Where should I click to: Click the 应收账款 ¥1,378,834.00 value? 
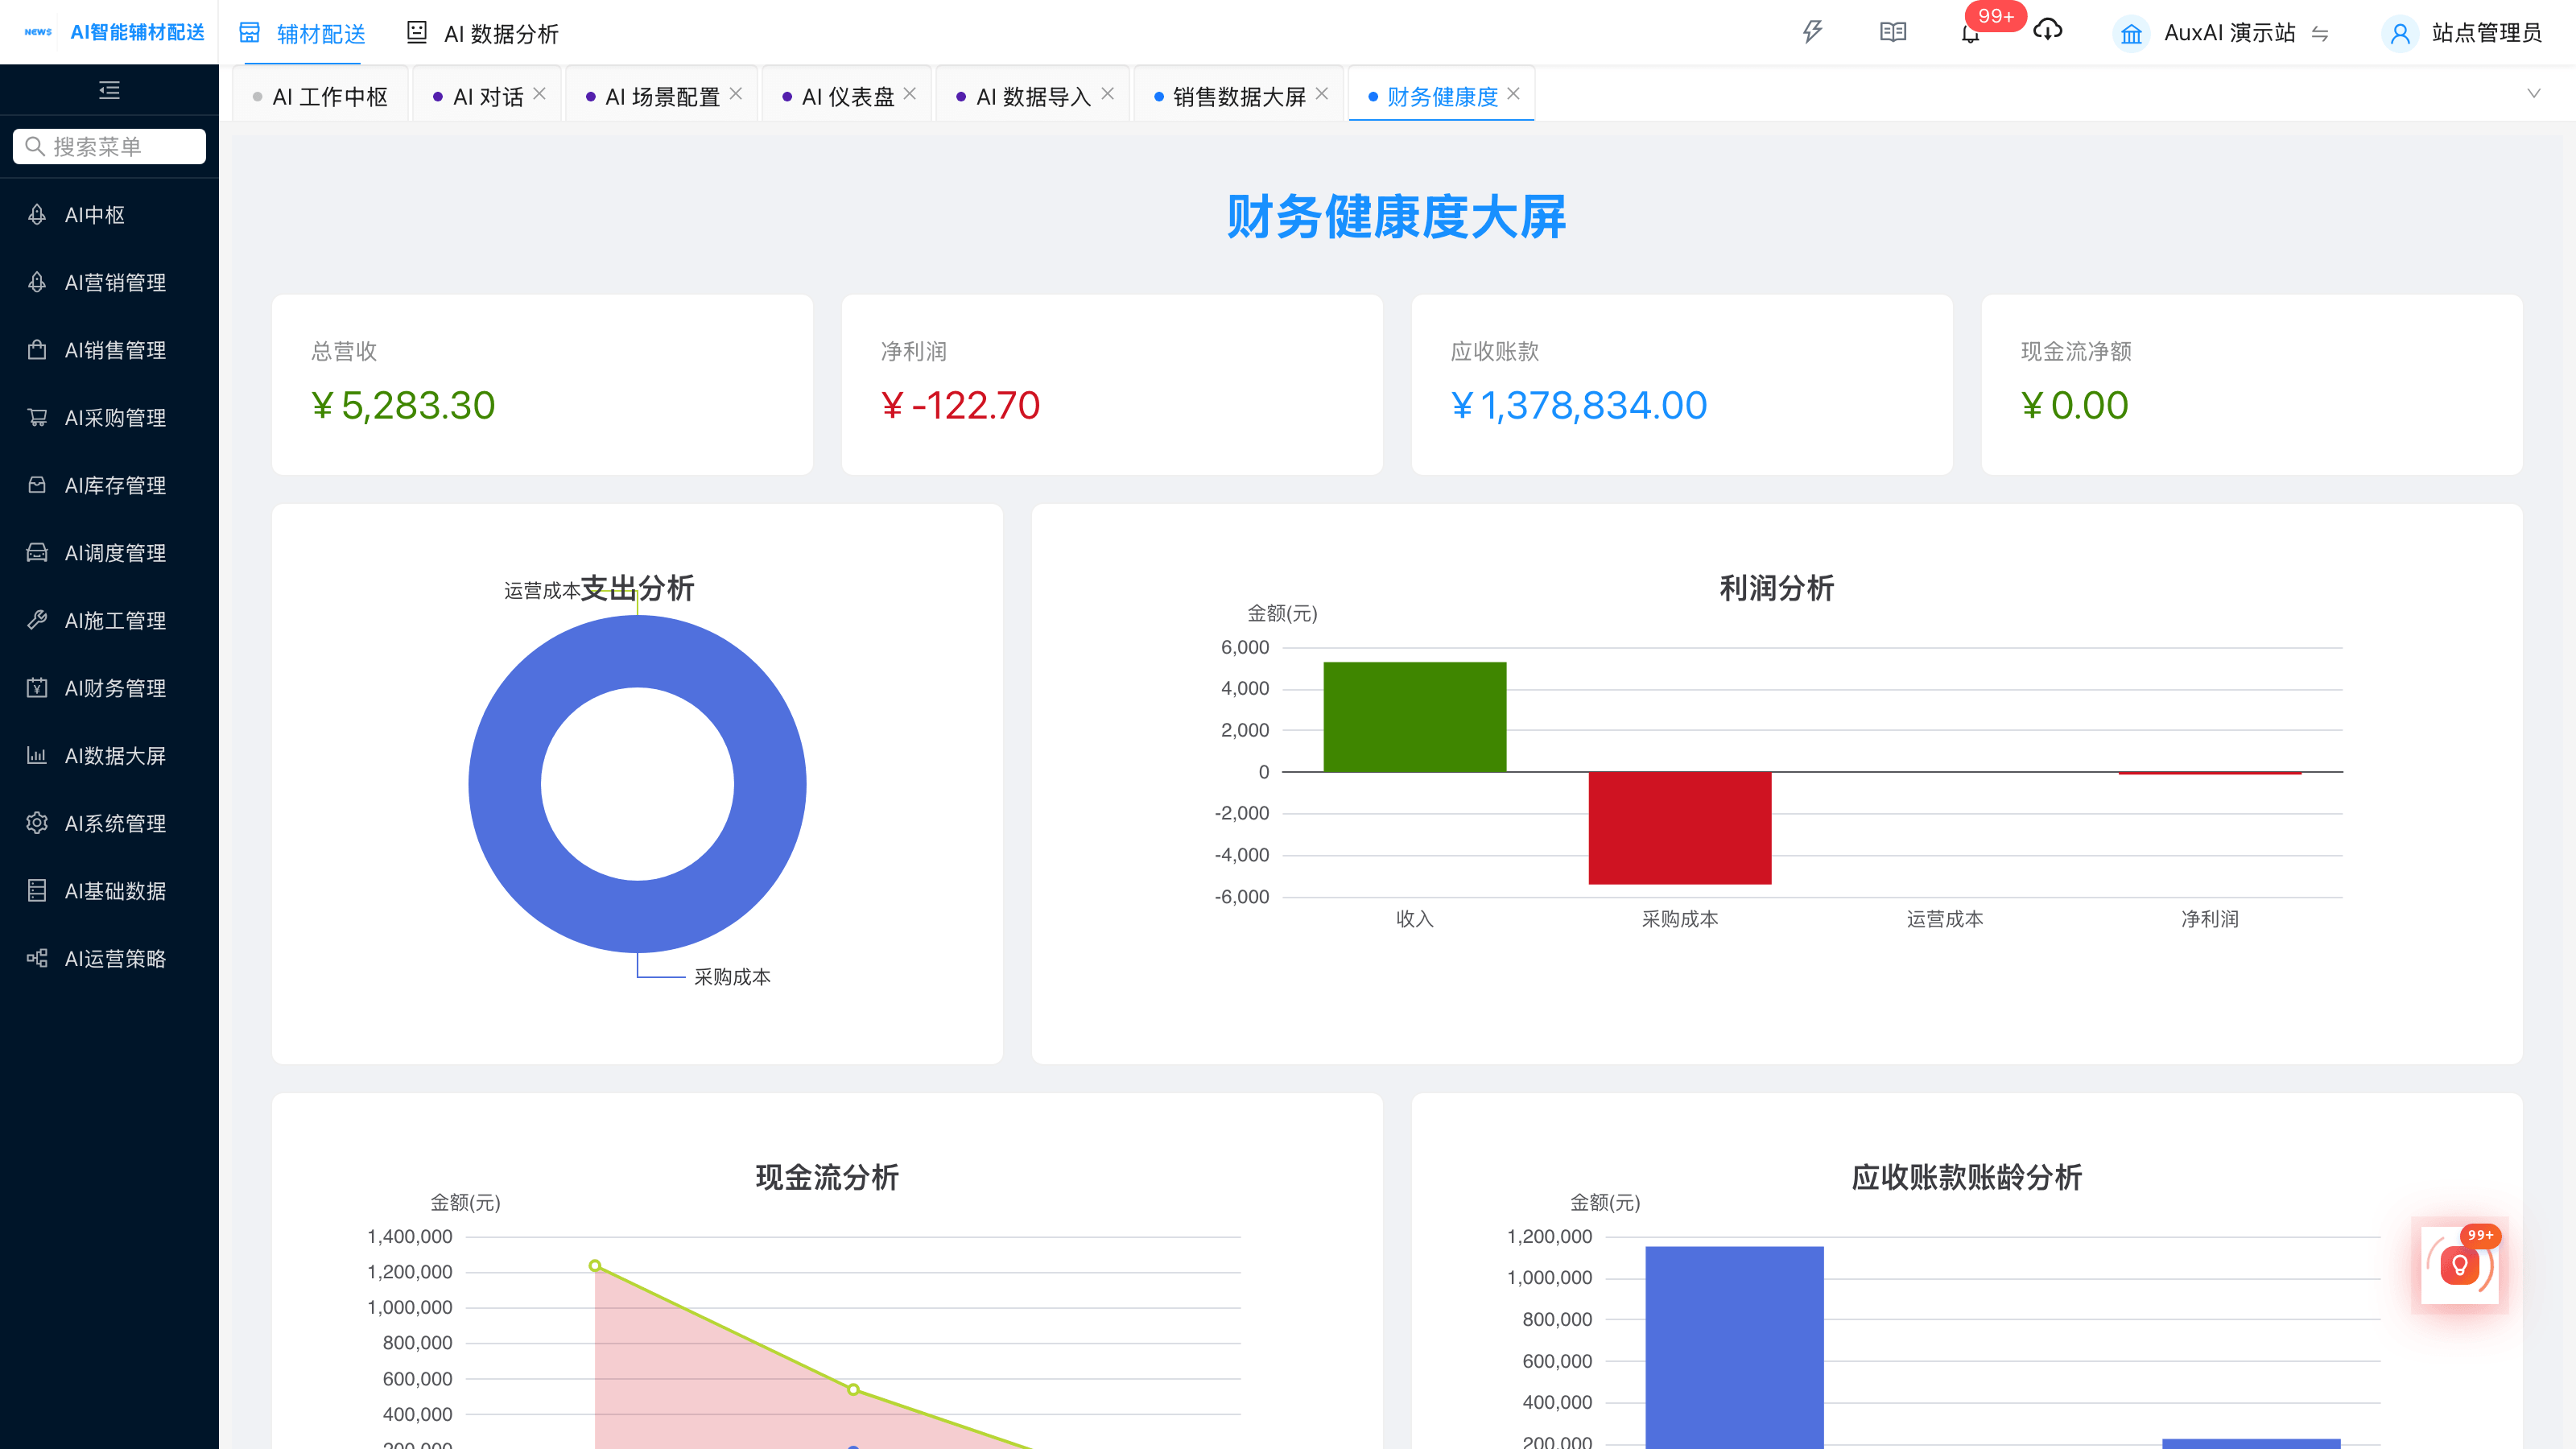(1579, 405)
